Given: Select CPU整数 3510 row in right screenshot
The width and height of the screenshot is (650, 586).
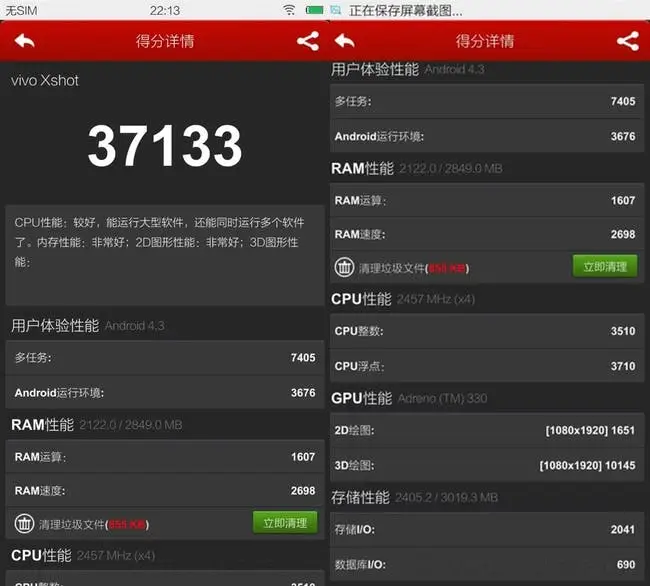Looking at the screenshot, I should click(x=487, y=331).
